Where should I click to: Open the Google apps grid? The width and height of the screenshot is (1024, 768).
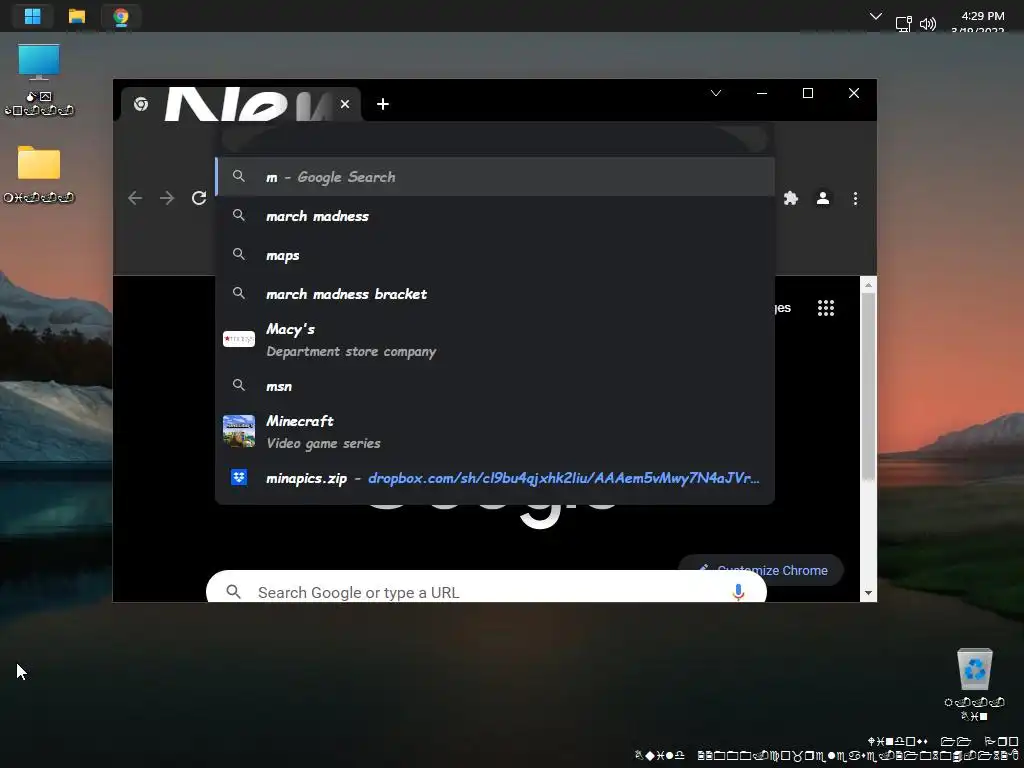click(x=826, y=308)
